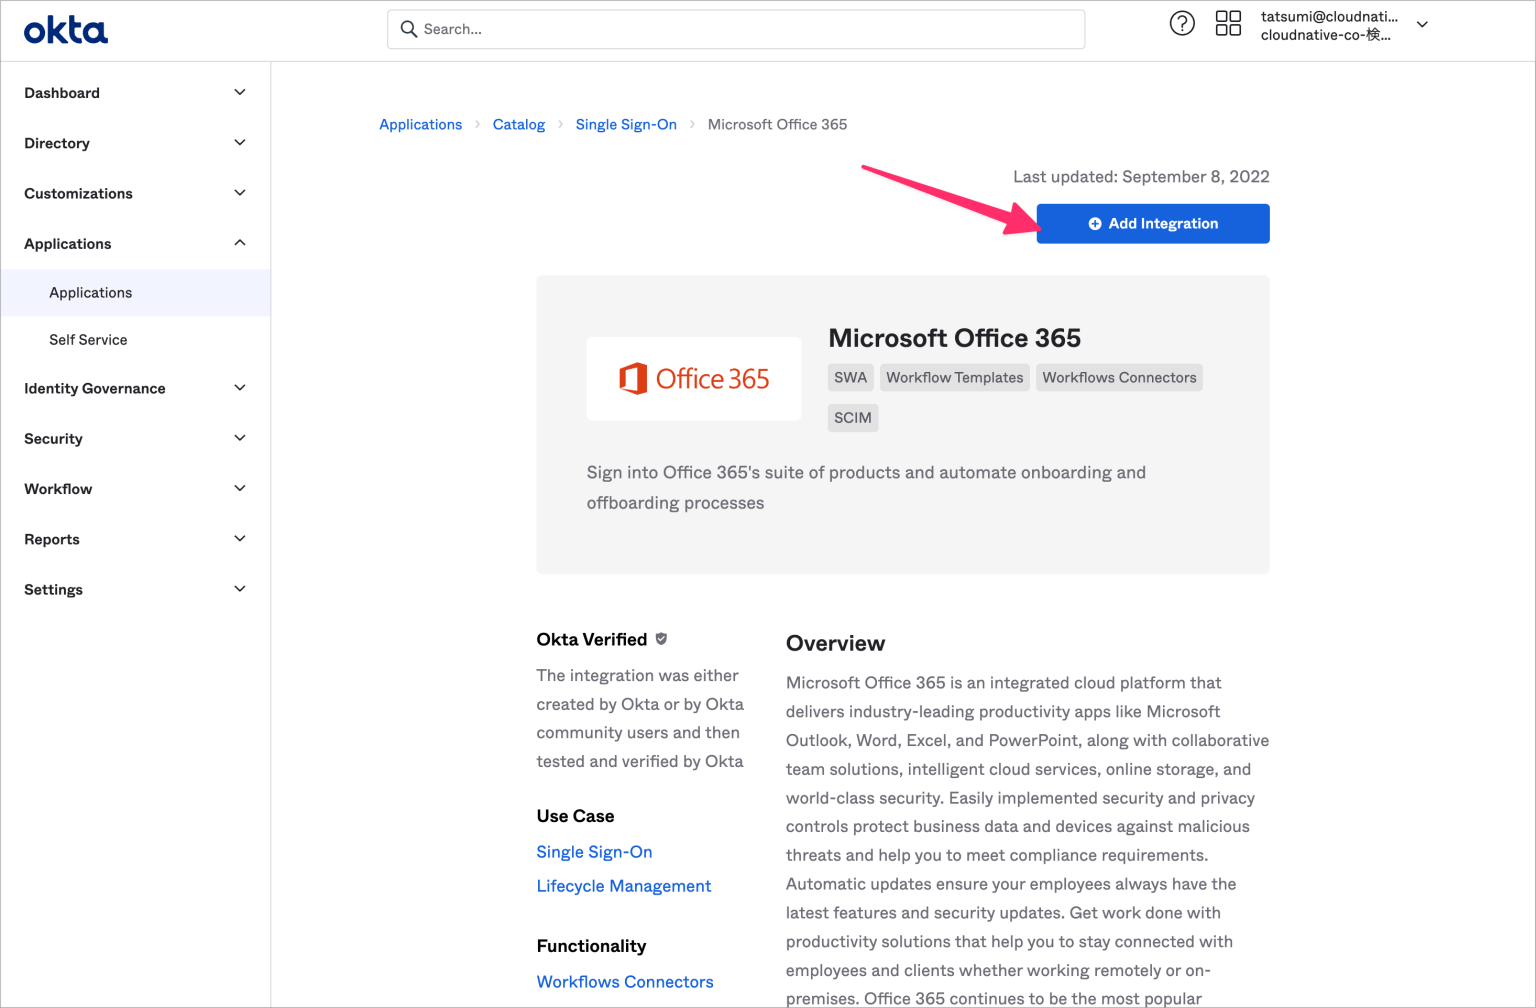The width and height of the screenshot is (1536, 1008).
Task: Expand the Security section chevron
Action: coord(239,438)
